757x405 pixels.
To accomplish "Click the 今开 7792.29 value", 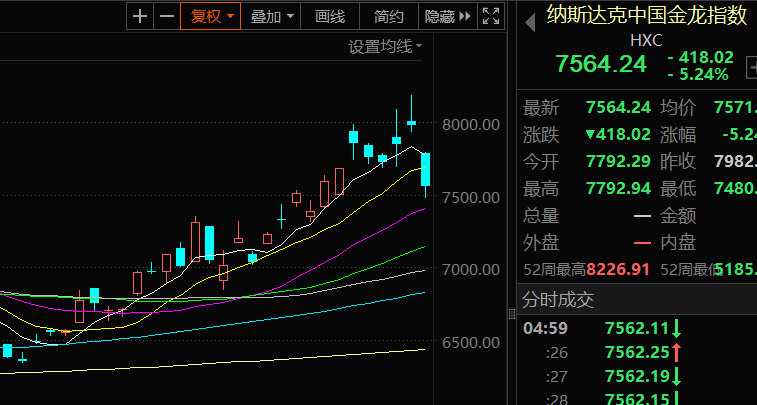I will (x=618, y=161).
